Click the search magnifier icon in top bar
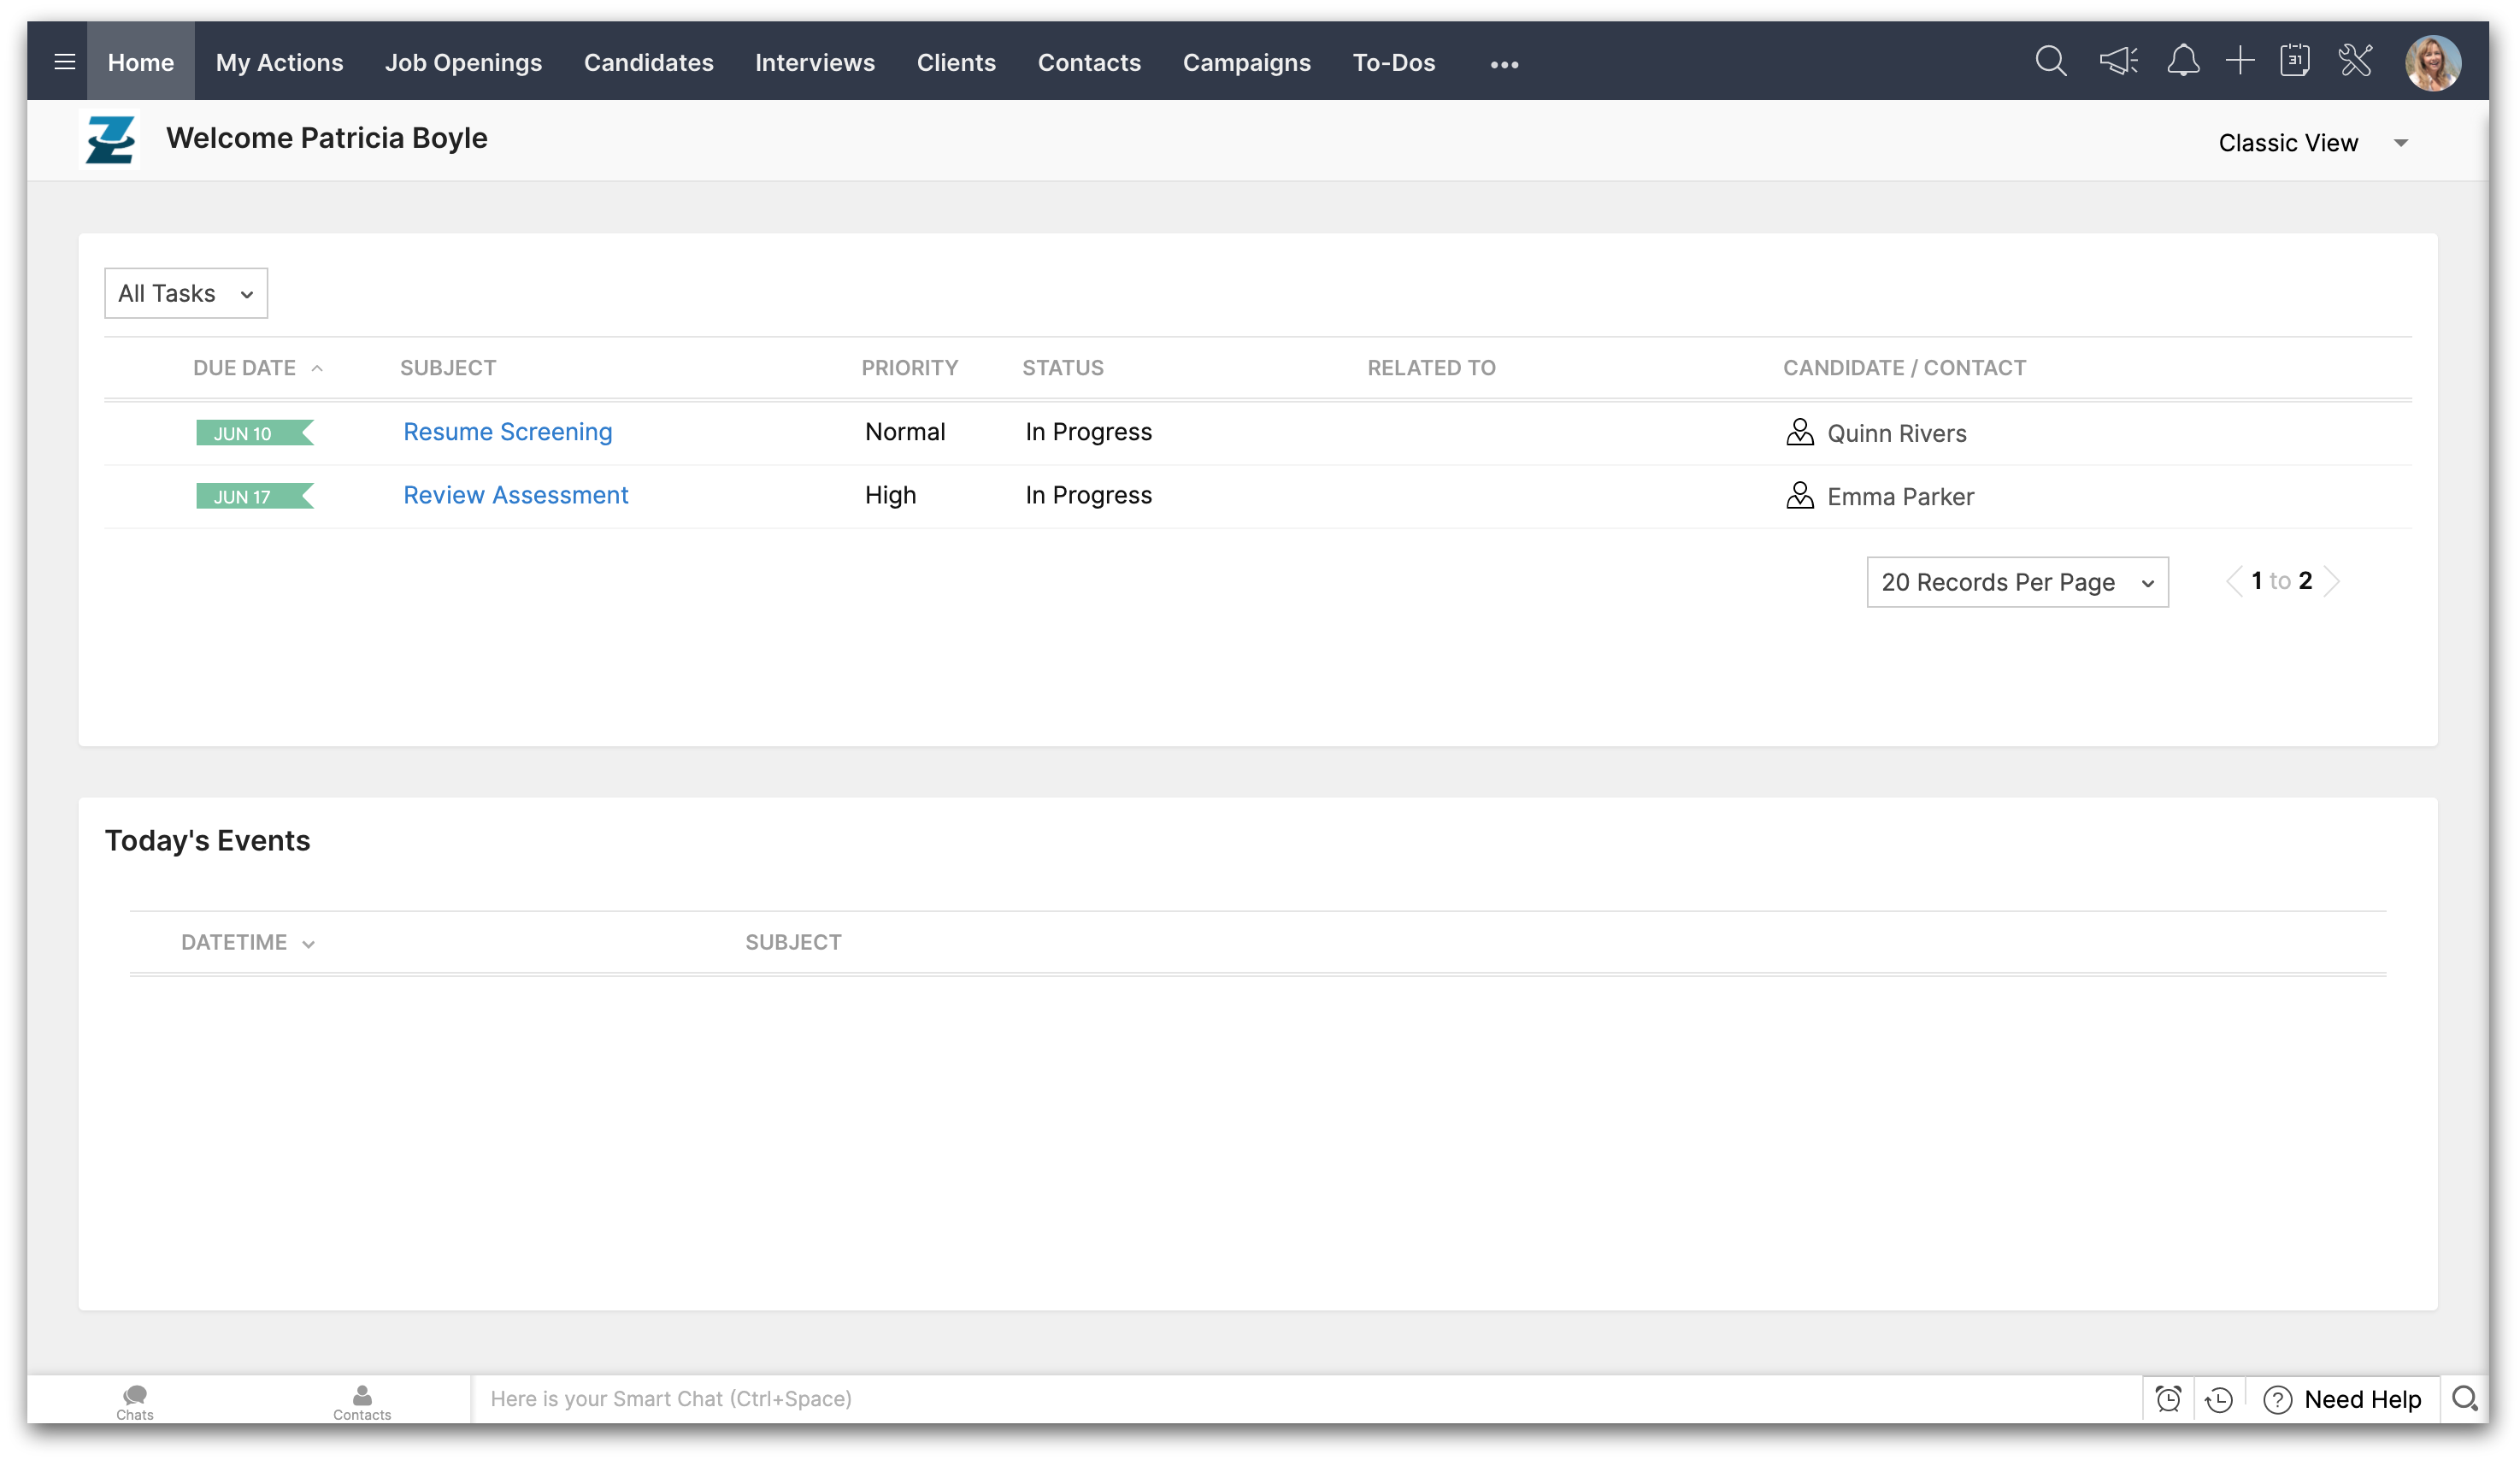 [x=2050, y=61]
